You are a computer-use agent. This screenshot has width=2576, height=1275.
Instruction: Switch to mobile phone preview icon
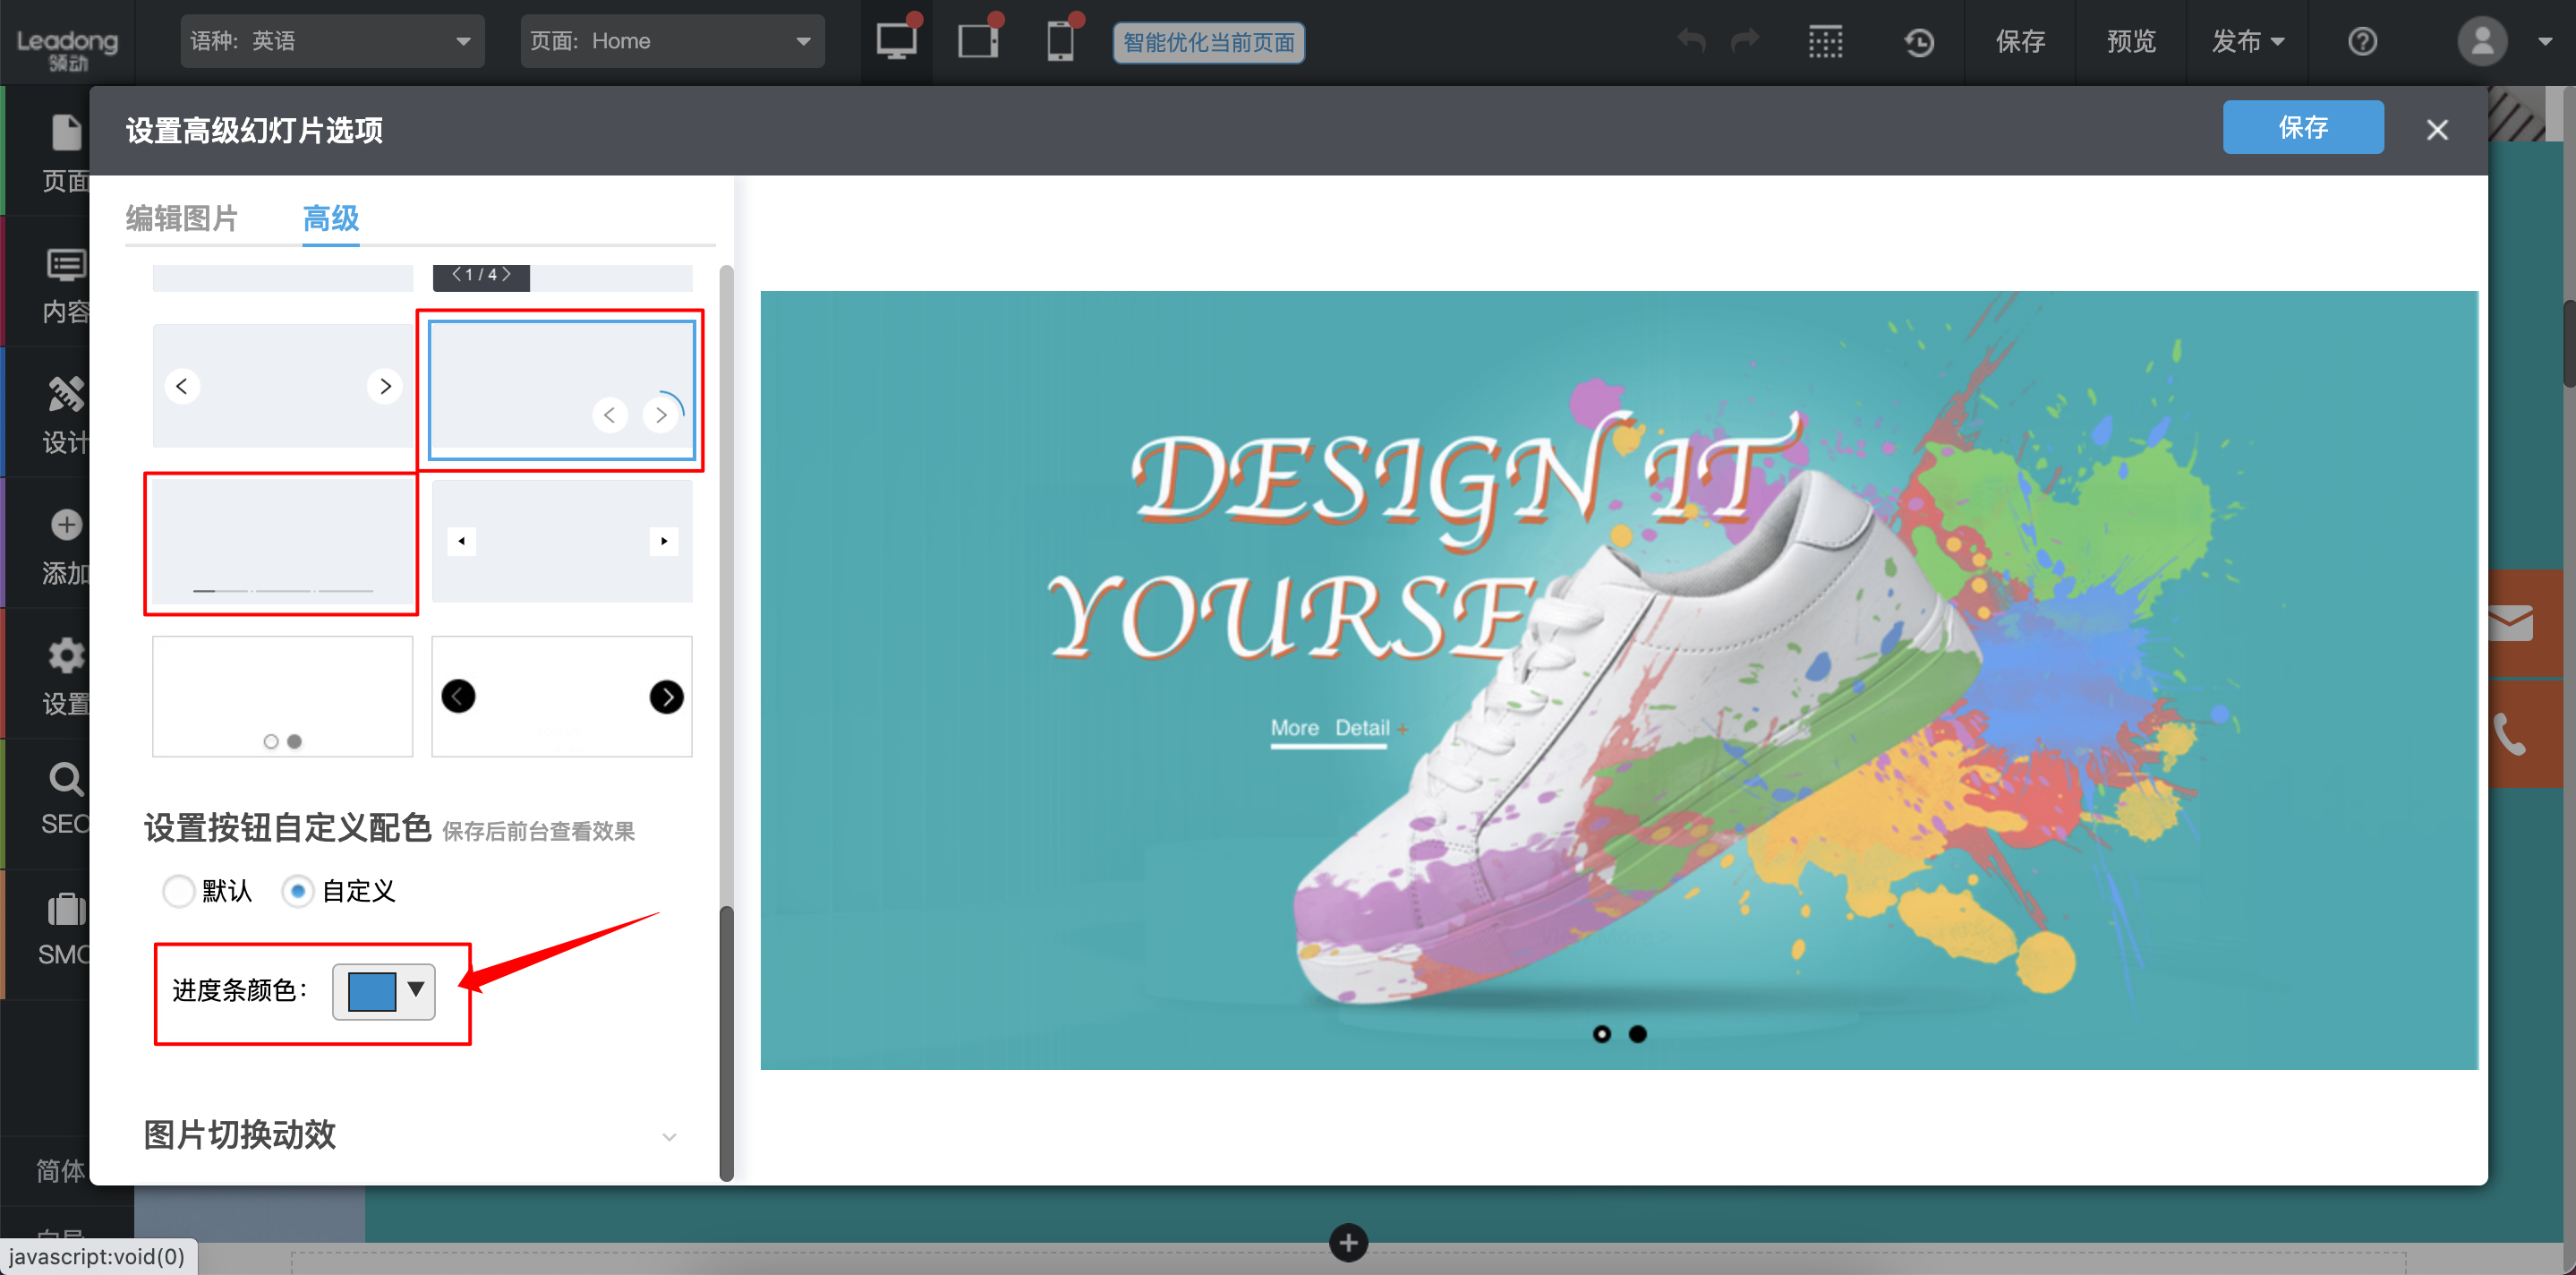point(1059,41)
